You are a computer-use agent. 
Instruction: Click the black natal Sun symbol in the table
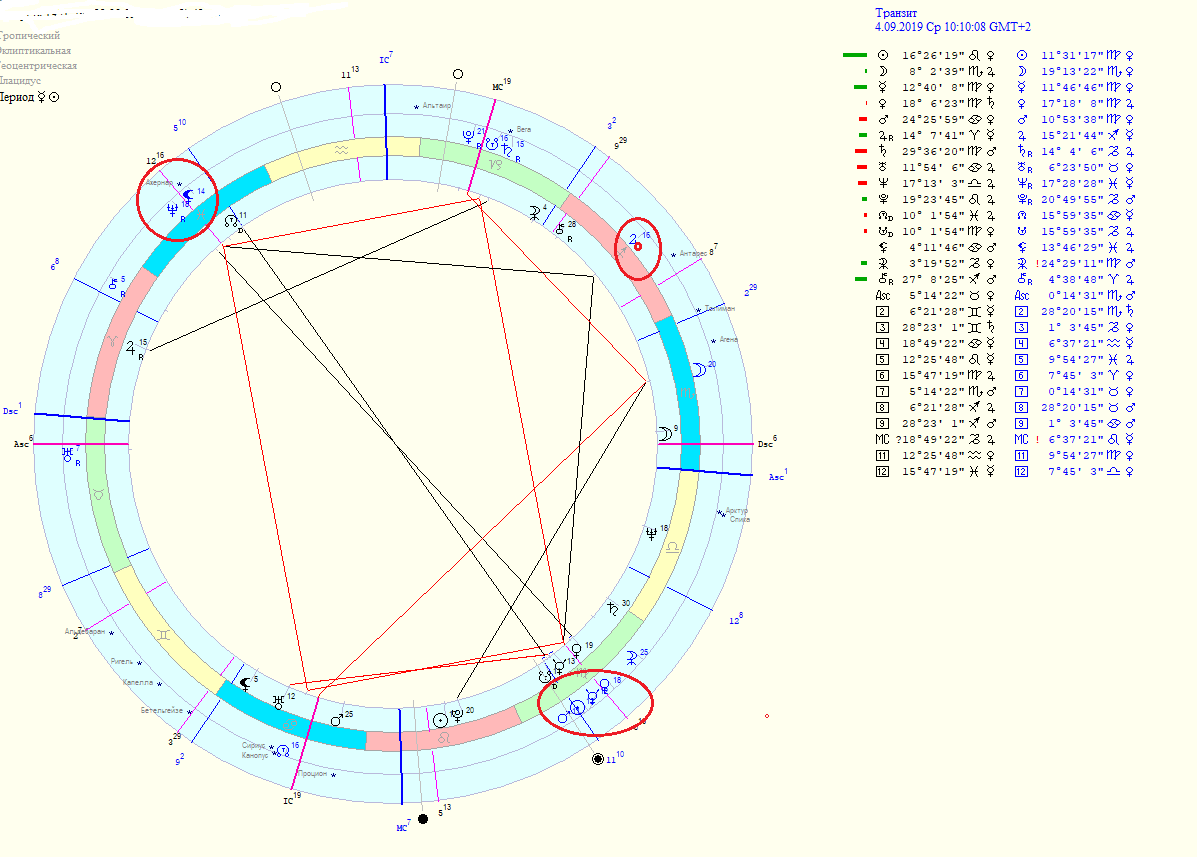click(881, 56)
